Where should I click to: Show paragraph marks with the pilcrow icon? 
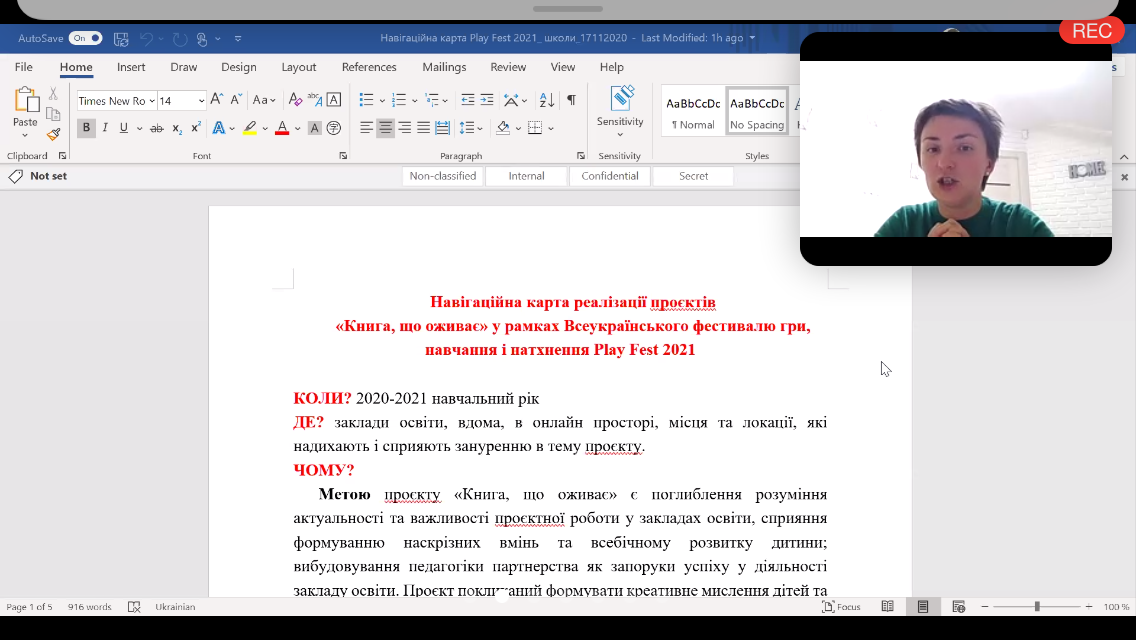pos(571,100)
